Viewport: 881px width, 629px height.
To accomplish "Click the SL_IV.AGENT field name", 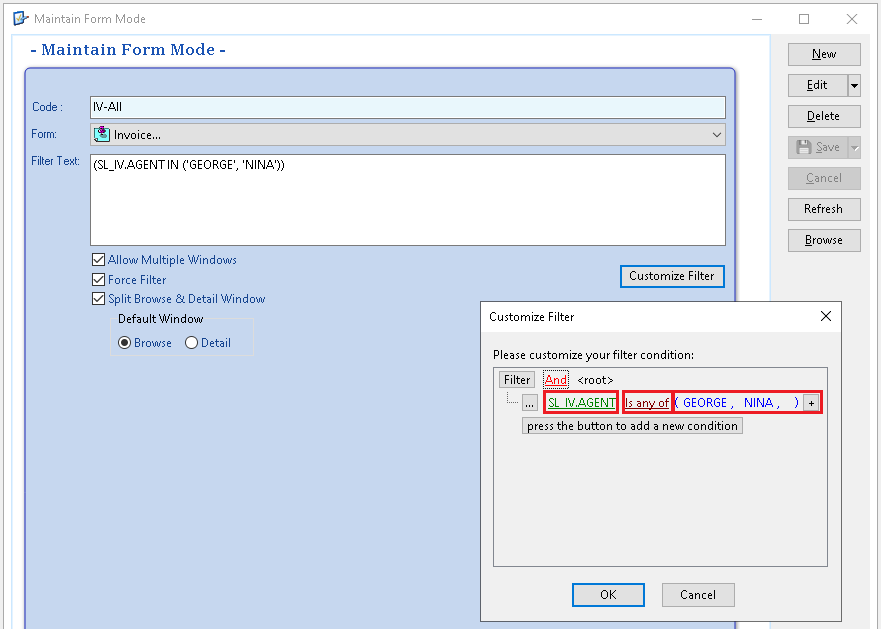I will coord(581,402).
